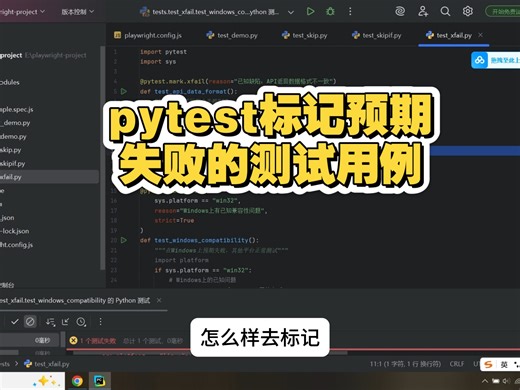The image size is (520, 390).
Task: Toggle show ignored tests filter
Action: [x=30, y=322]
